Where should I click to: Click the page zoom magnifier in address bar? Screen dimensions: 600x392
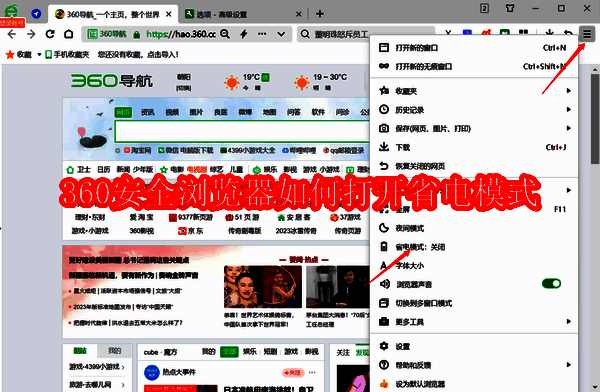225,34
